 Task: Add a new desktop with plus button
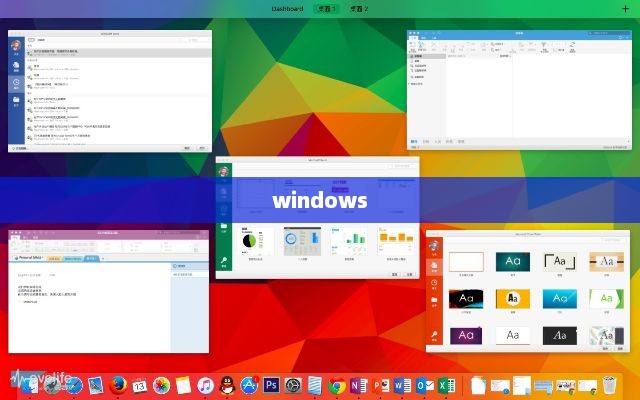pyautogui.click(x=625, y=9)
